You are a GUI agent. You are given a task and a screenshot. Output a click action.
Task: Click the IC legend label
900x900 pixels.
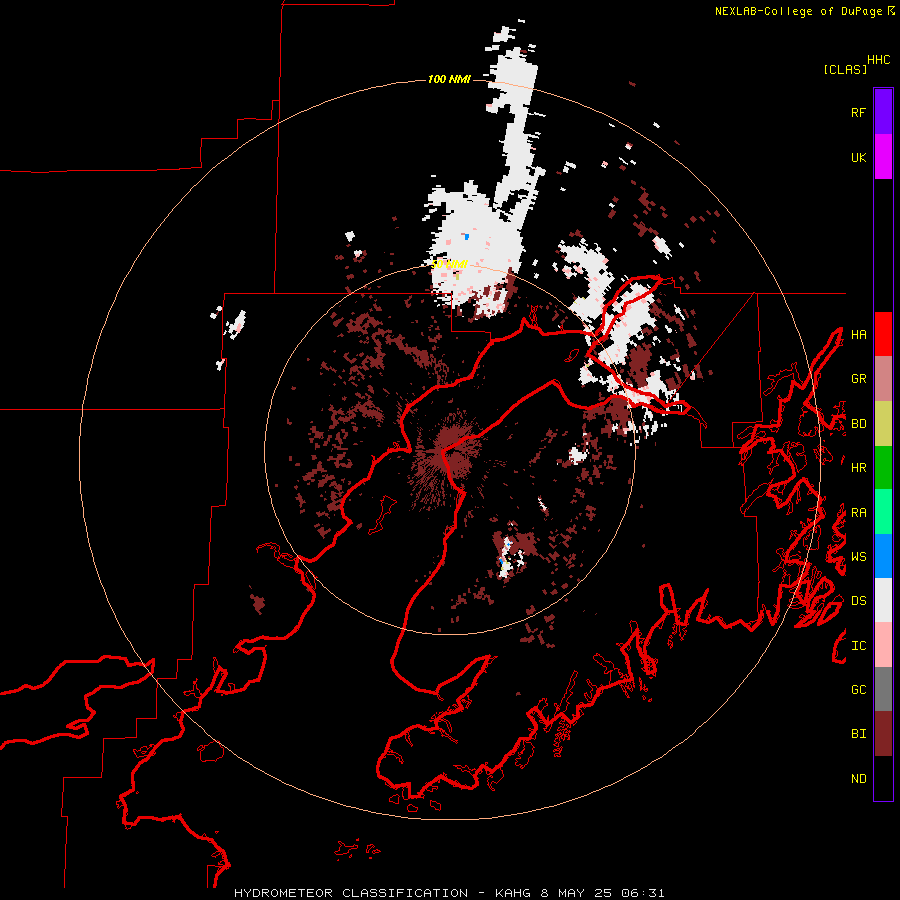858,646
